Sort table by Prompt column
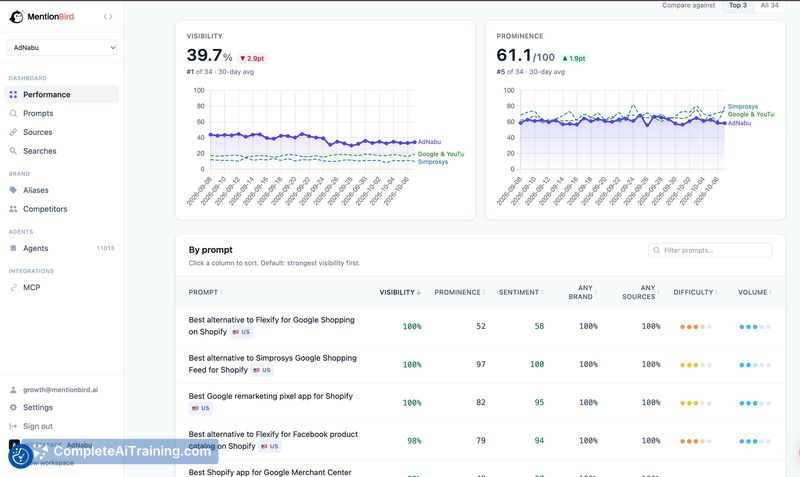Viewport: 800px width, 477px height. coord(205,292)
